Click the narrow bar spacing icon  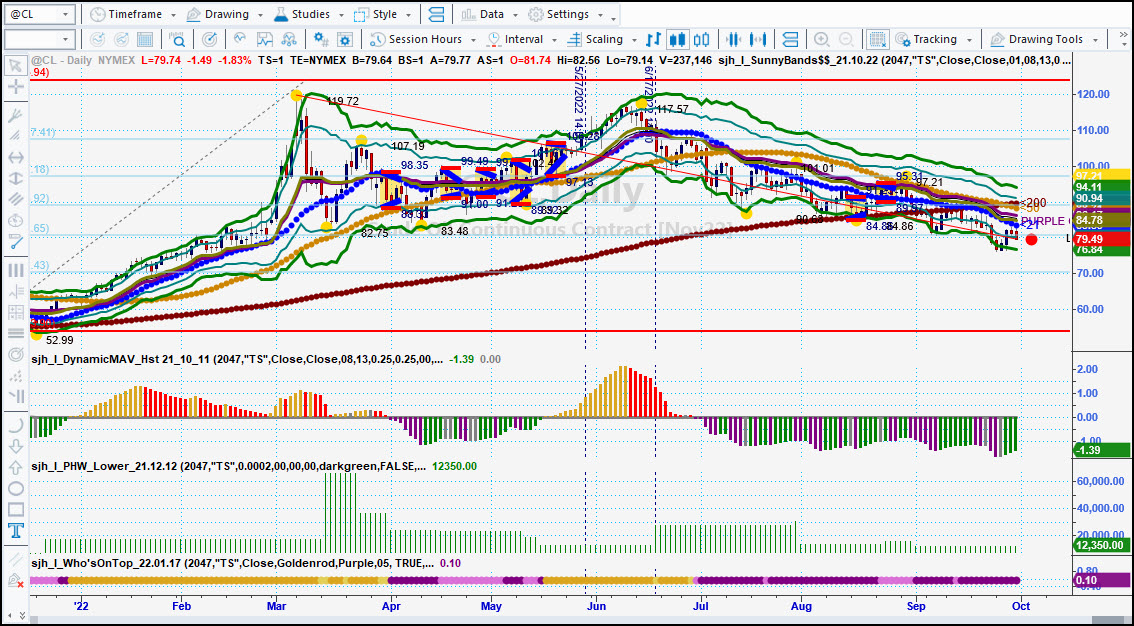pyautogui.click(x=735, y=39)
